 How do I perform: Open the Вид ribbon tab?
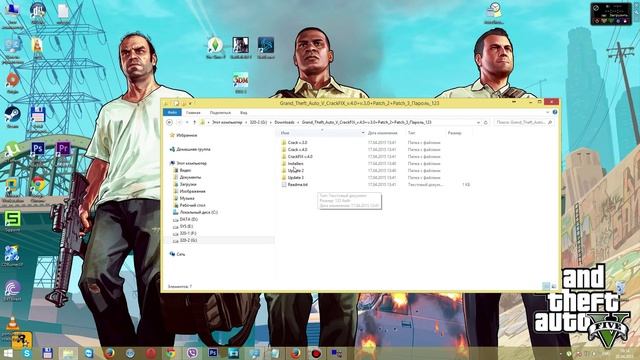tap(243, 113)
